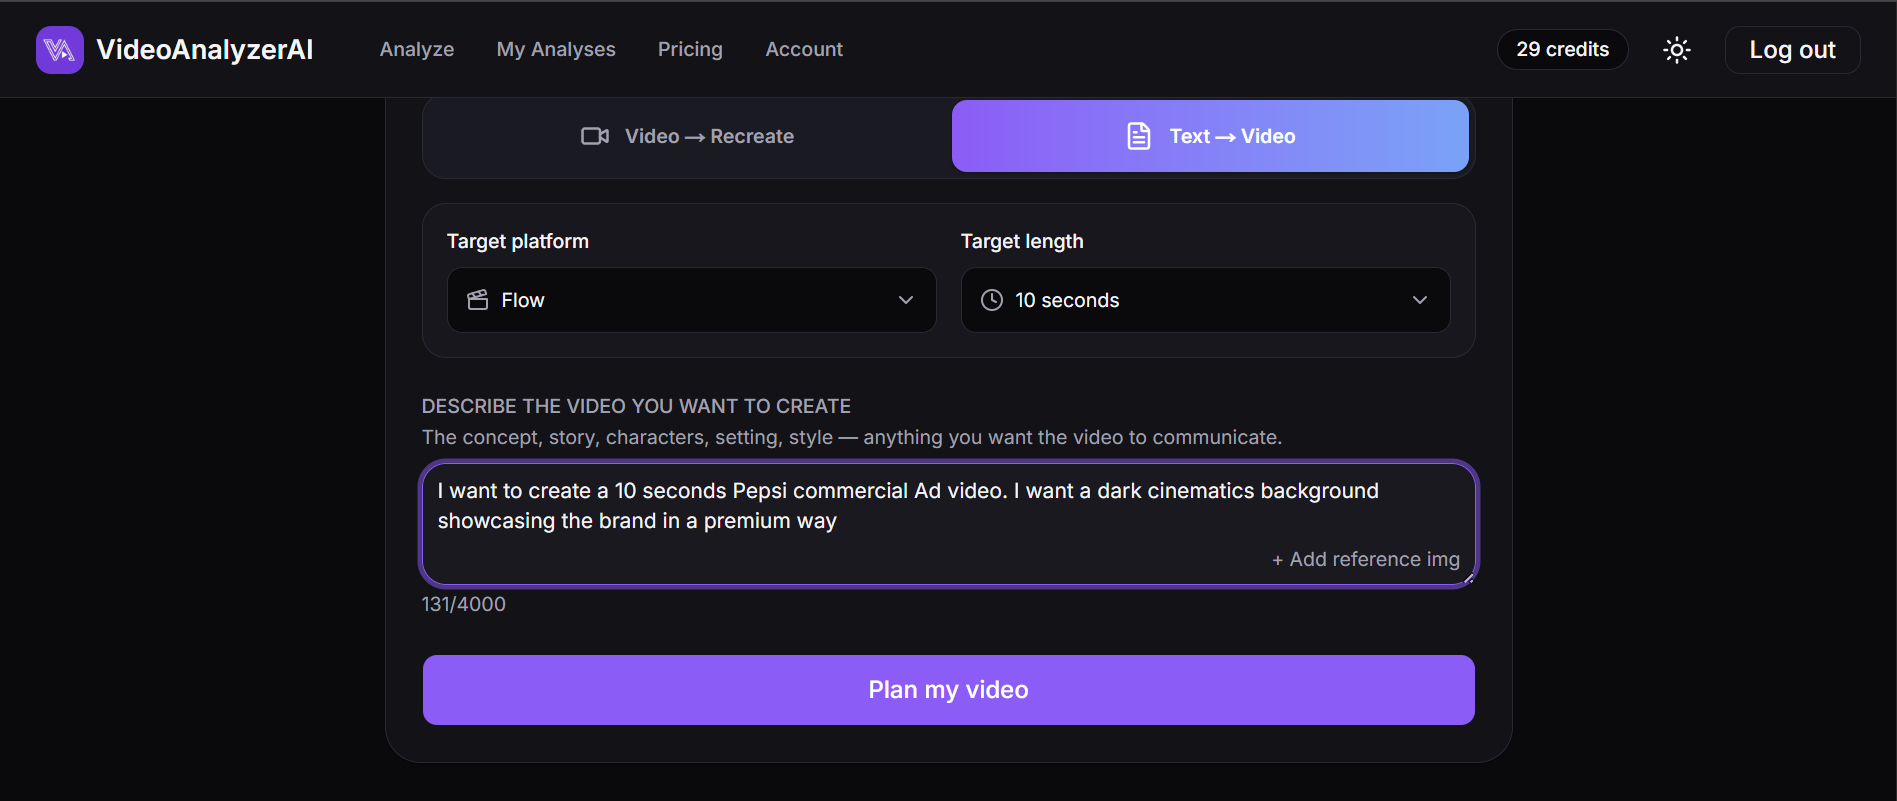Open the Analyze page
The image size is (1897, 801).
(417, 49)
